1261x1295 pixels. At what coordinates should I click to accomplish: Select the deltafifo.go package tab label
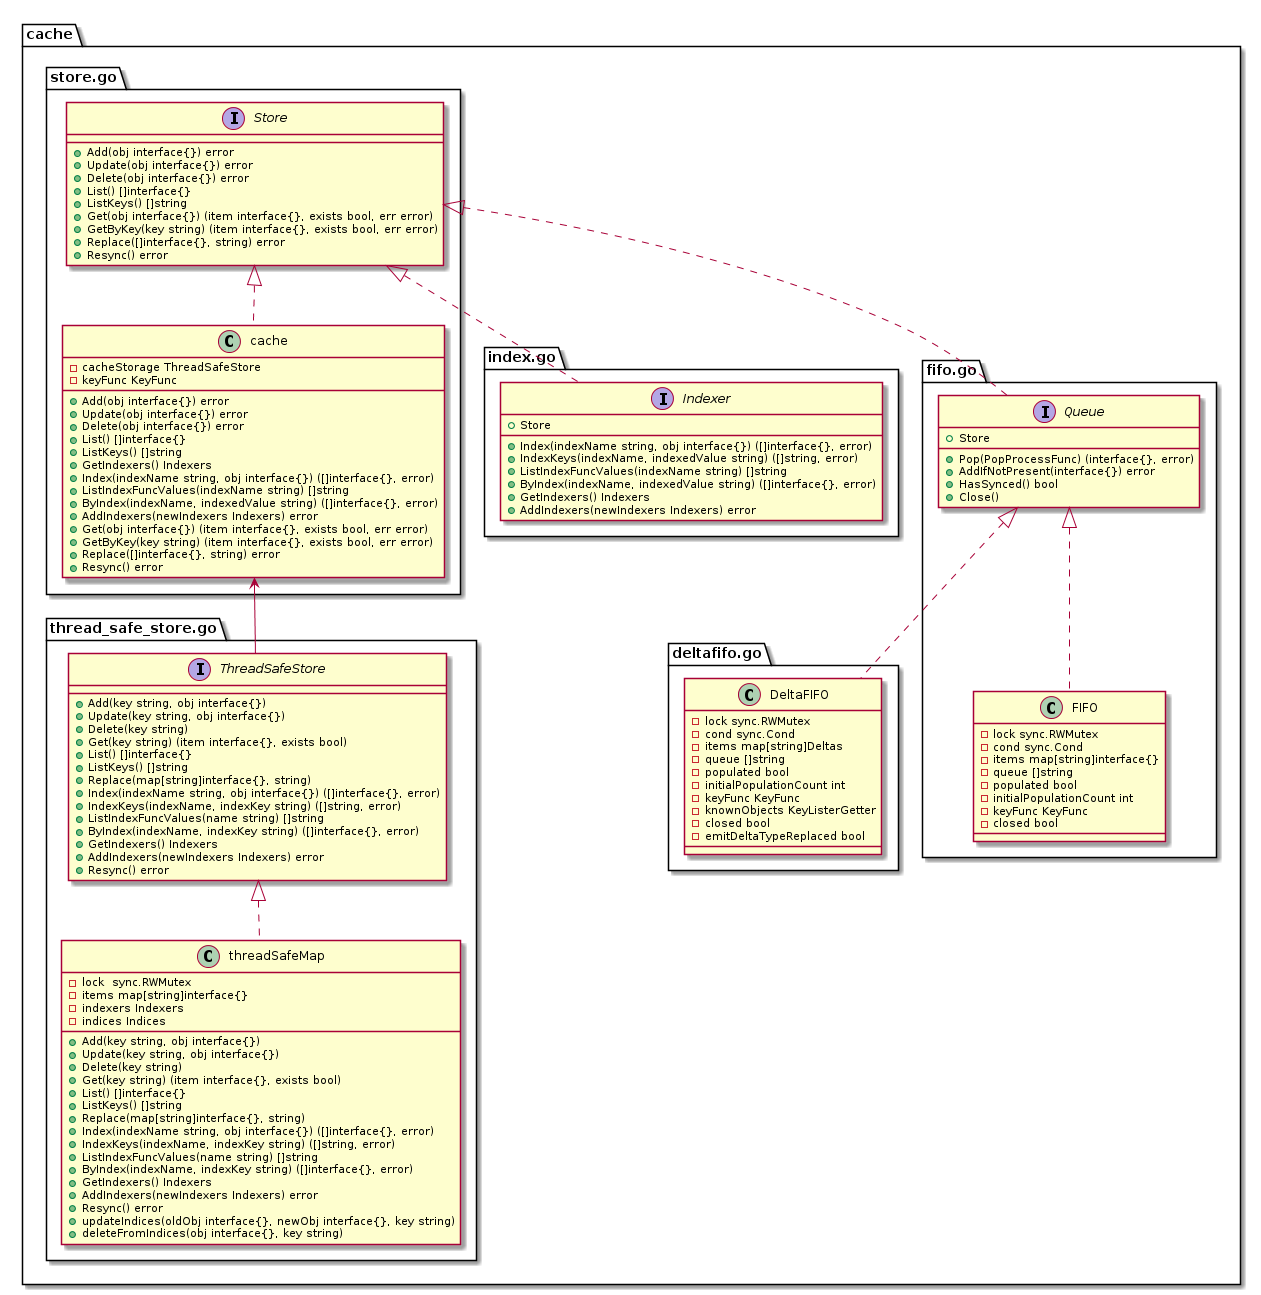tap(717, 653)
